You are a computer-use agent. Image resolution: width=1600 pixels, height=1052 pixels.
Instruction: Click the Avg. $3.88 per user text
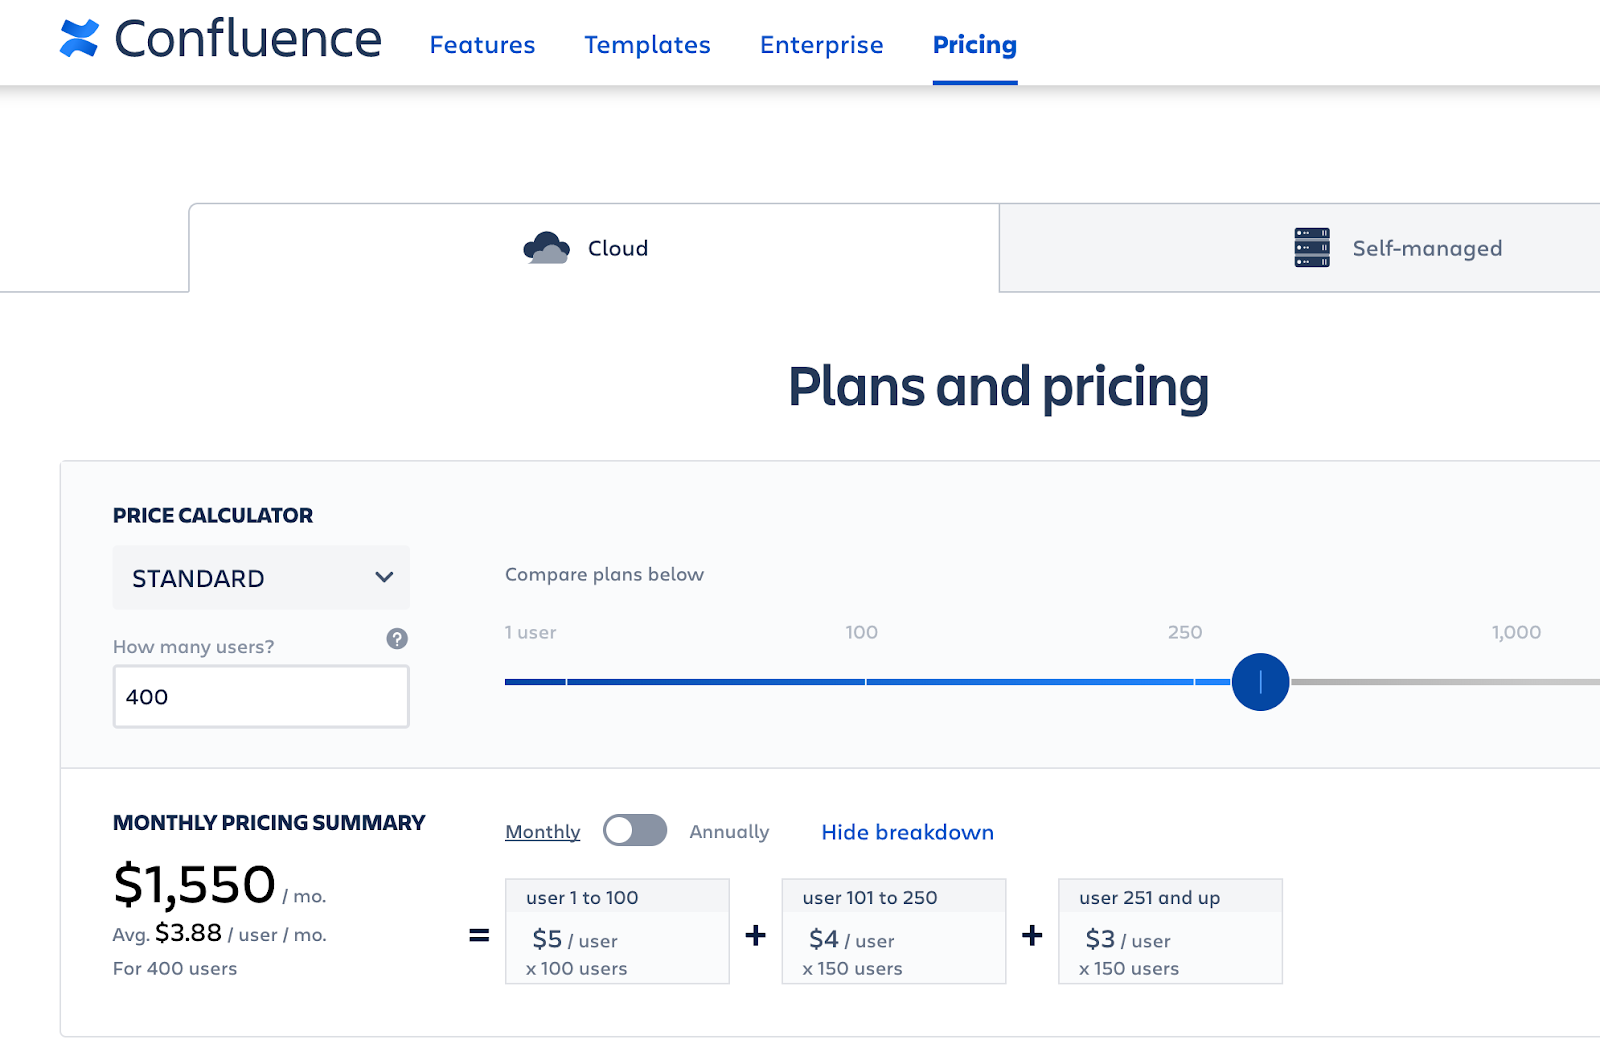[220, 934]
